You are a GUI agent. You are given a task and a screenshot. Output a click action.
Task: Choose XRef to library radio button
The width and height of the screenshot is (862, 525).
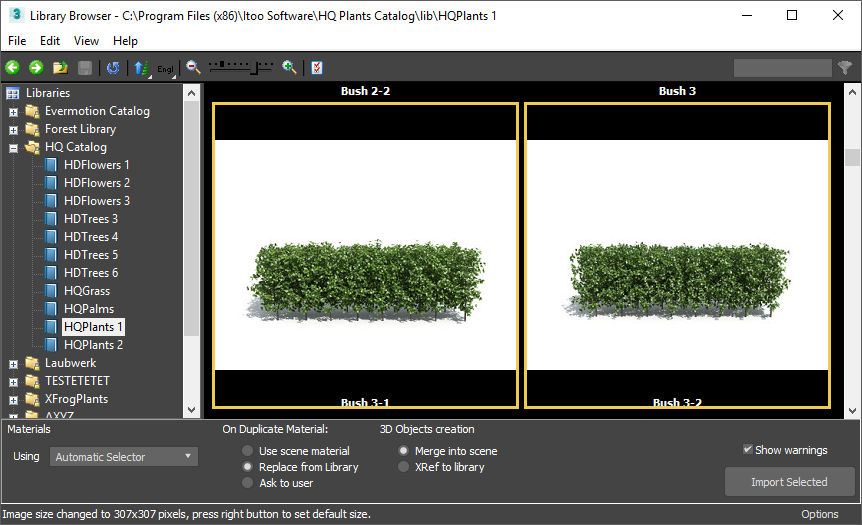point(404,467)
